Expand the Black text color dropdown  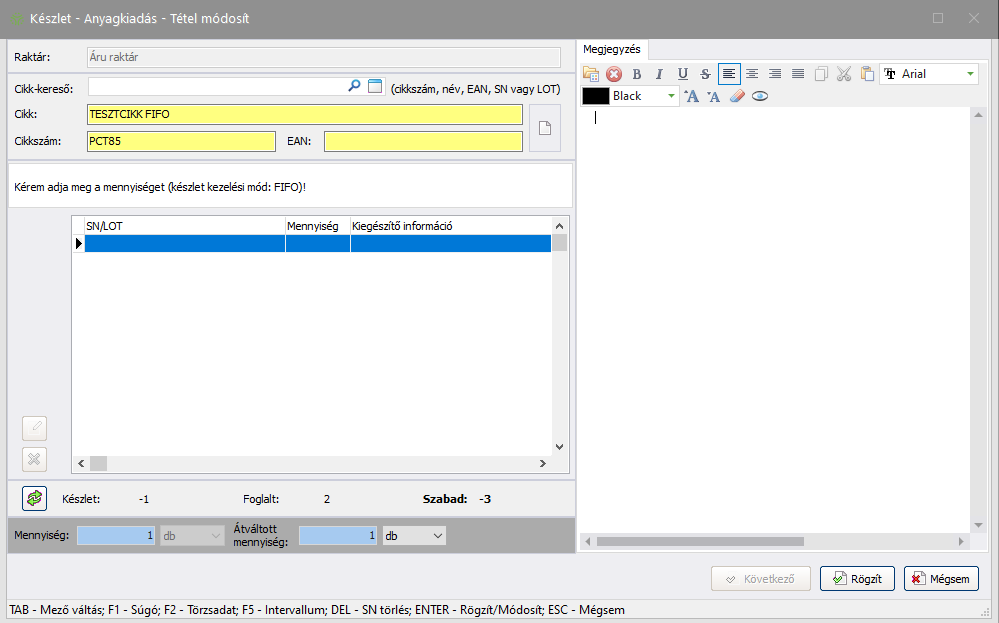pos(672,97)
